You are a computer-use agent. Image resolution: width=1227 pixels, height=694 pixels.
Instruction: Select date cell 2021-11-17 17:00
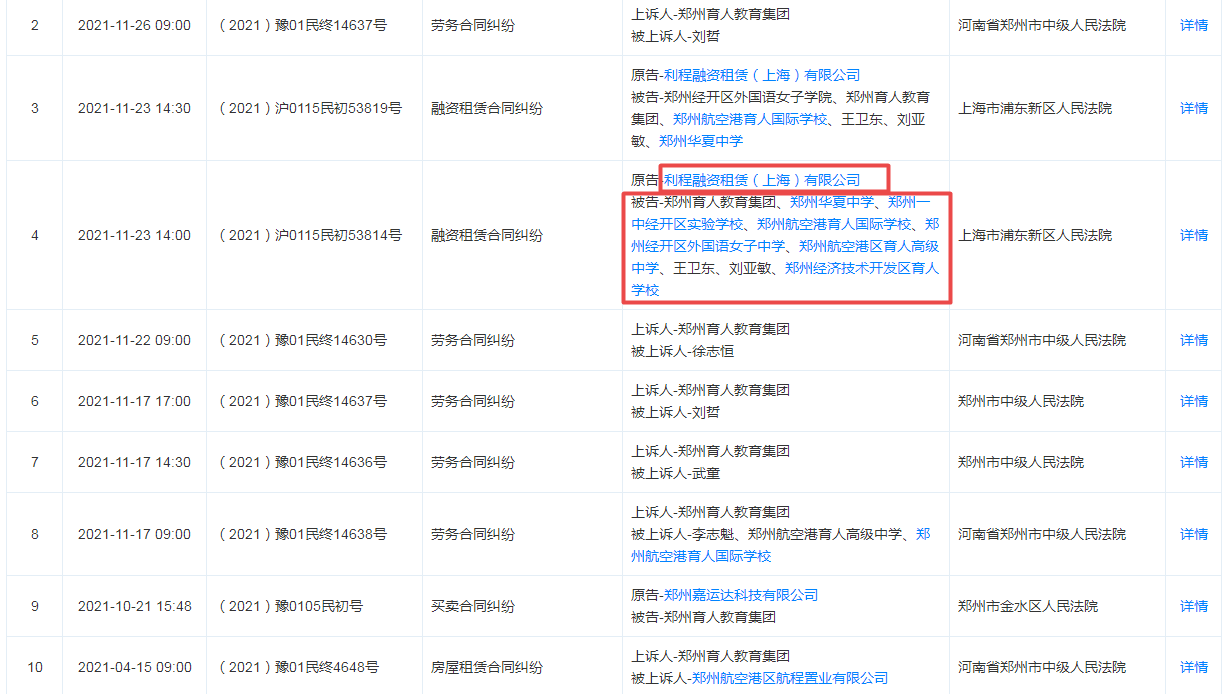[x=134, y=401]
